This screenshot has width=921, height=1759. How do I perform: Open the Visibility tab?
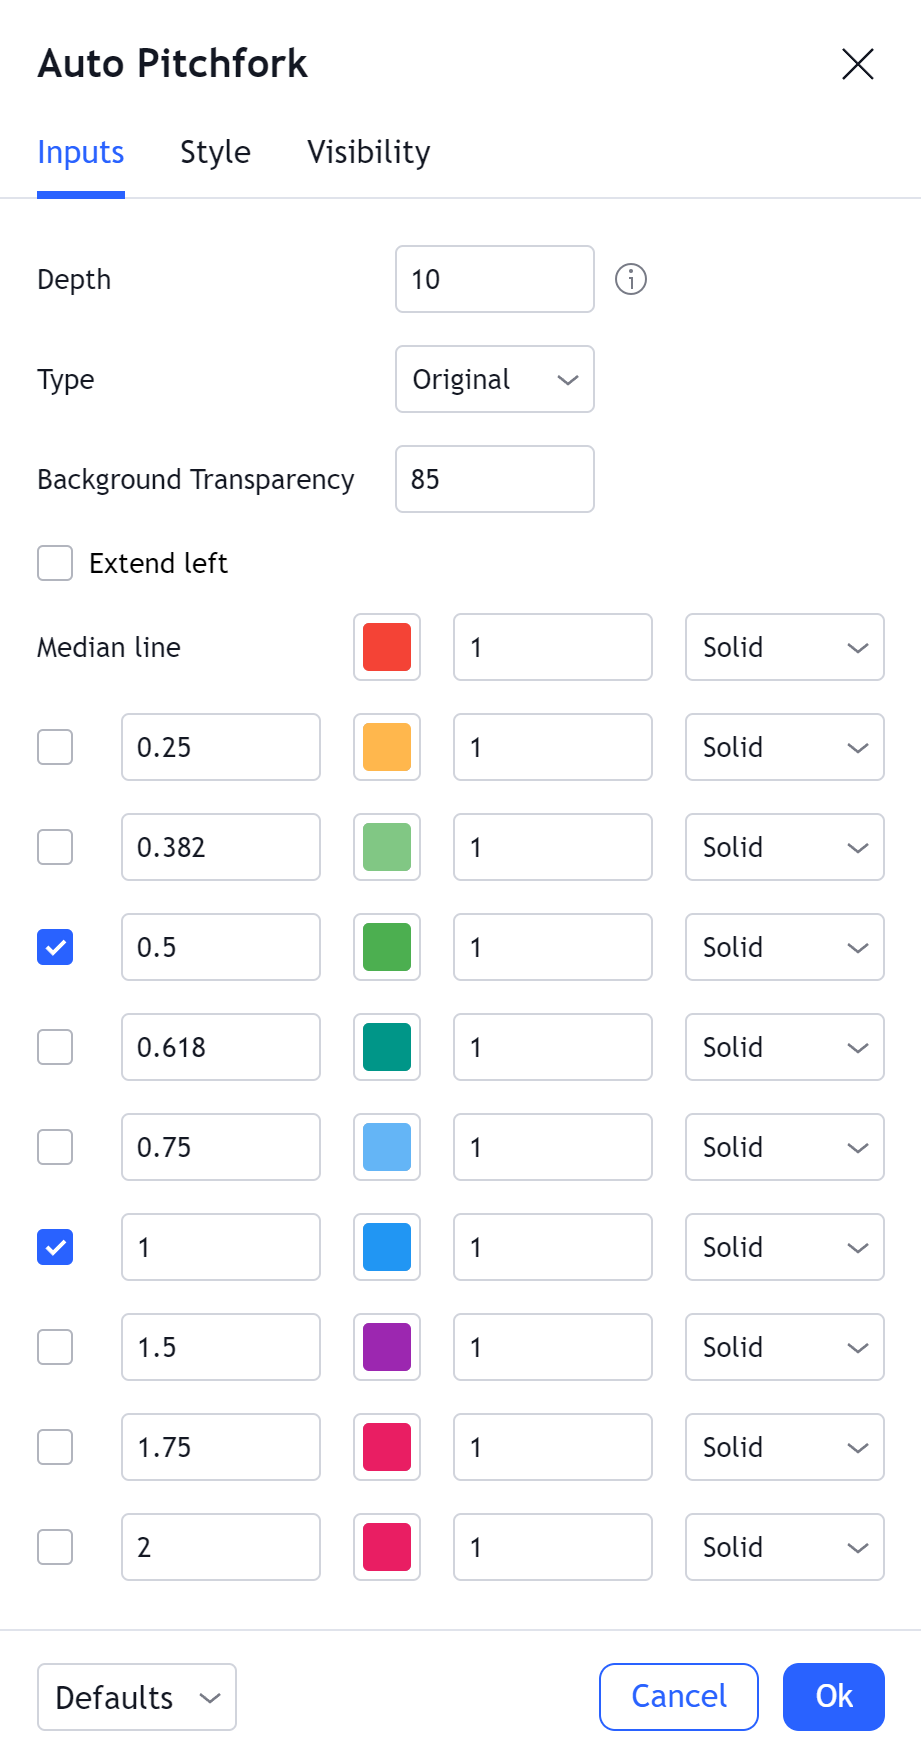click(x=368, y=152)
